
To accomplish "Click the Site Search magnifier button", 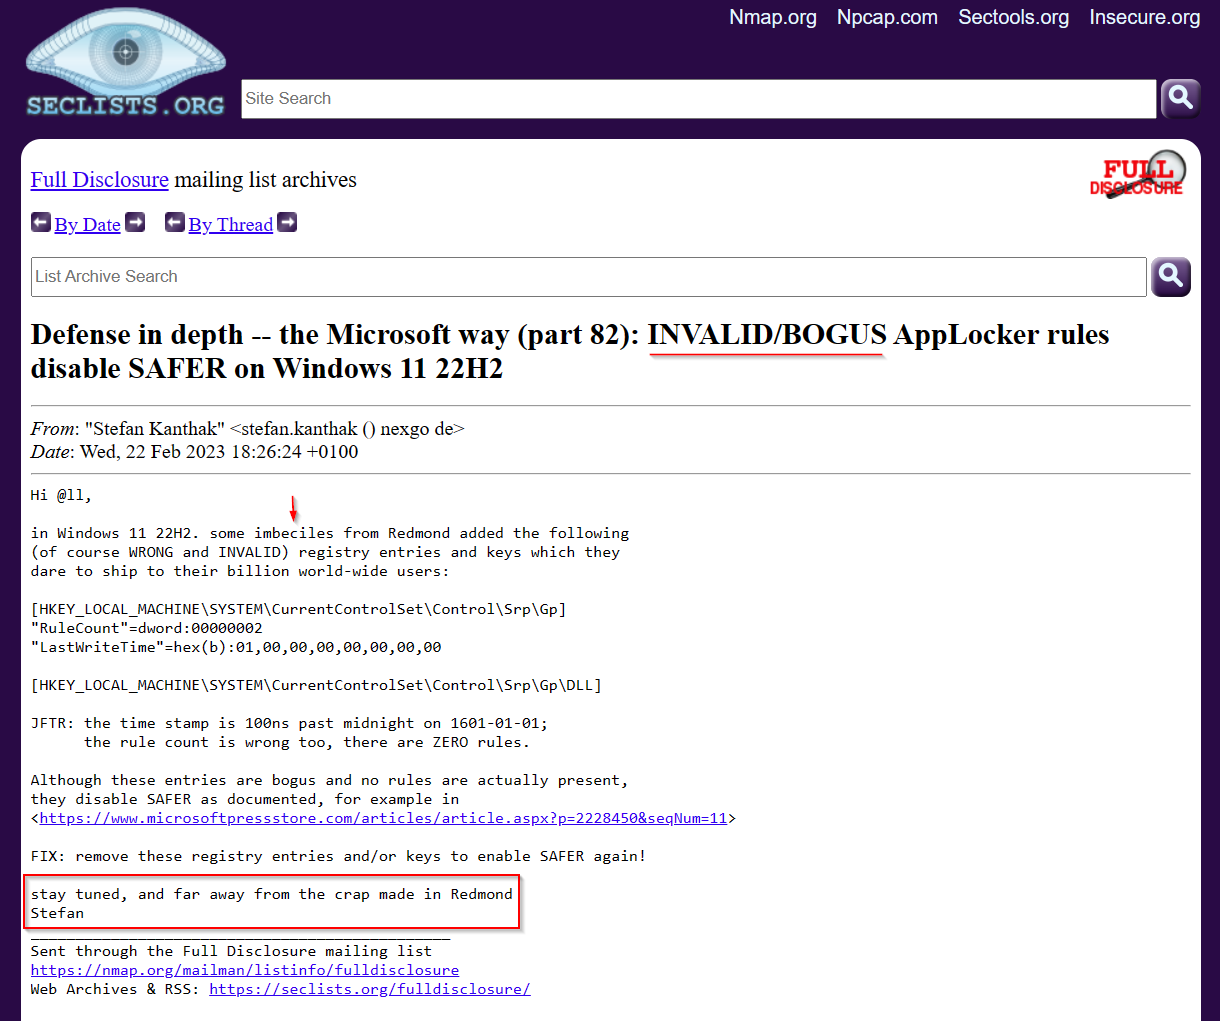I will click(1180, 98).
